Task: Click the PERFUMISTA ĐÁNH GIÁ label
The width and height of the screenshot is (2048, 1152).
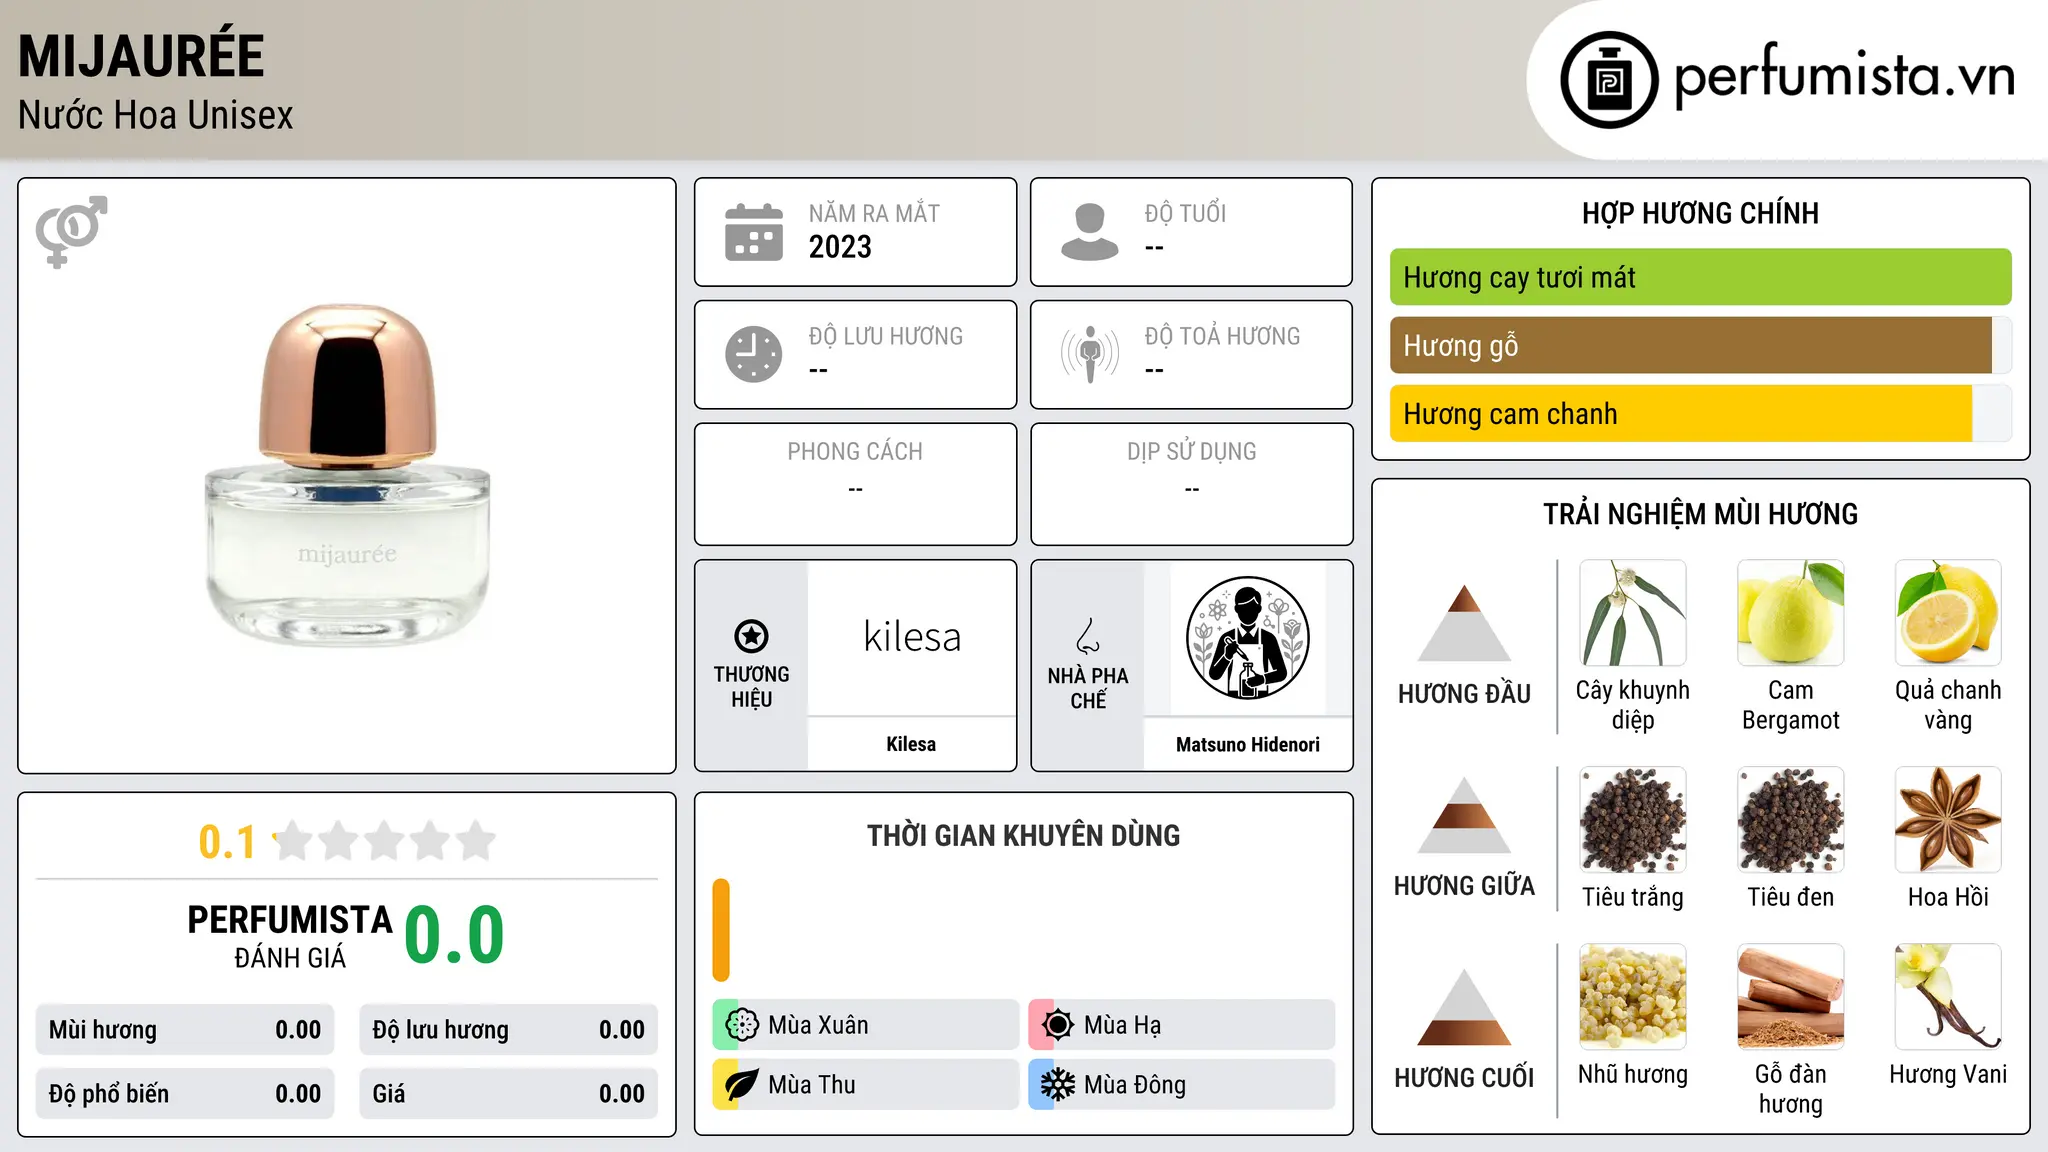Action: pos(290,936)
